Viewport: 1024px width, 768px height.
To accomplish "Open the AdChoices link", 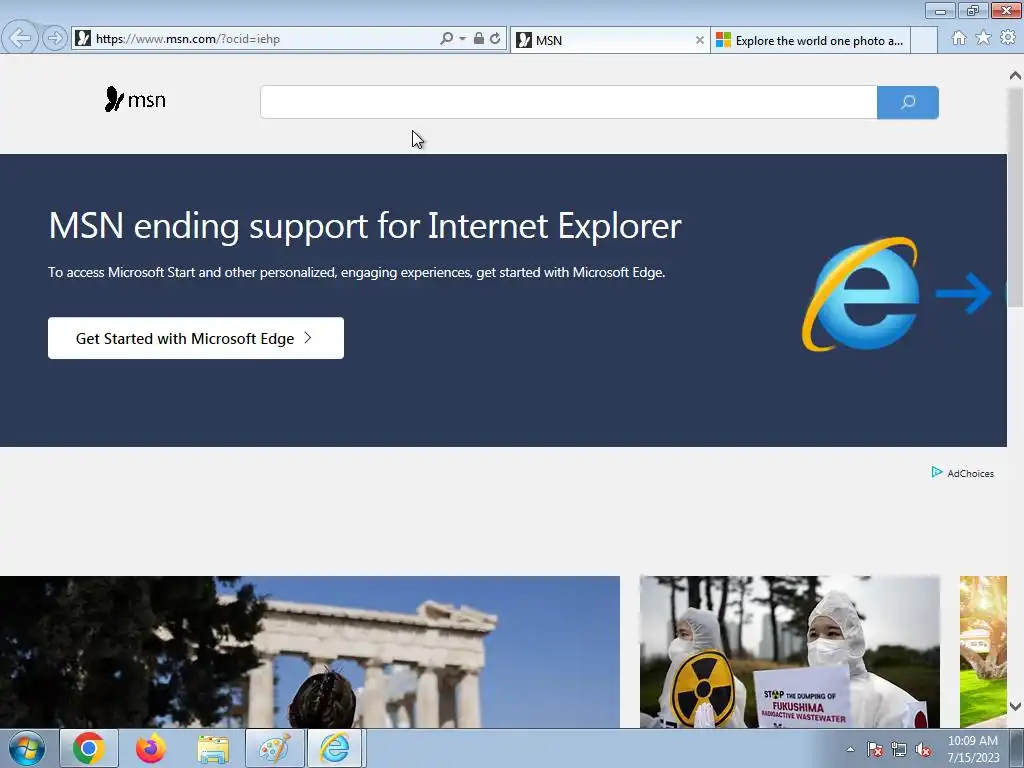I will pyautogui.click(x=970, y=473).
